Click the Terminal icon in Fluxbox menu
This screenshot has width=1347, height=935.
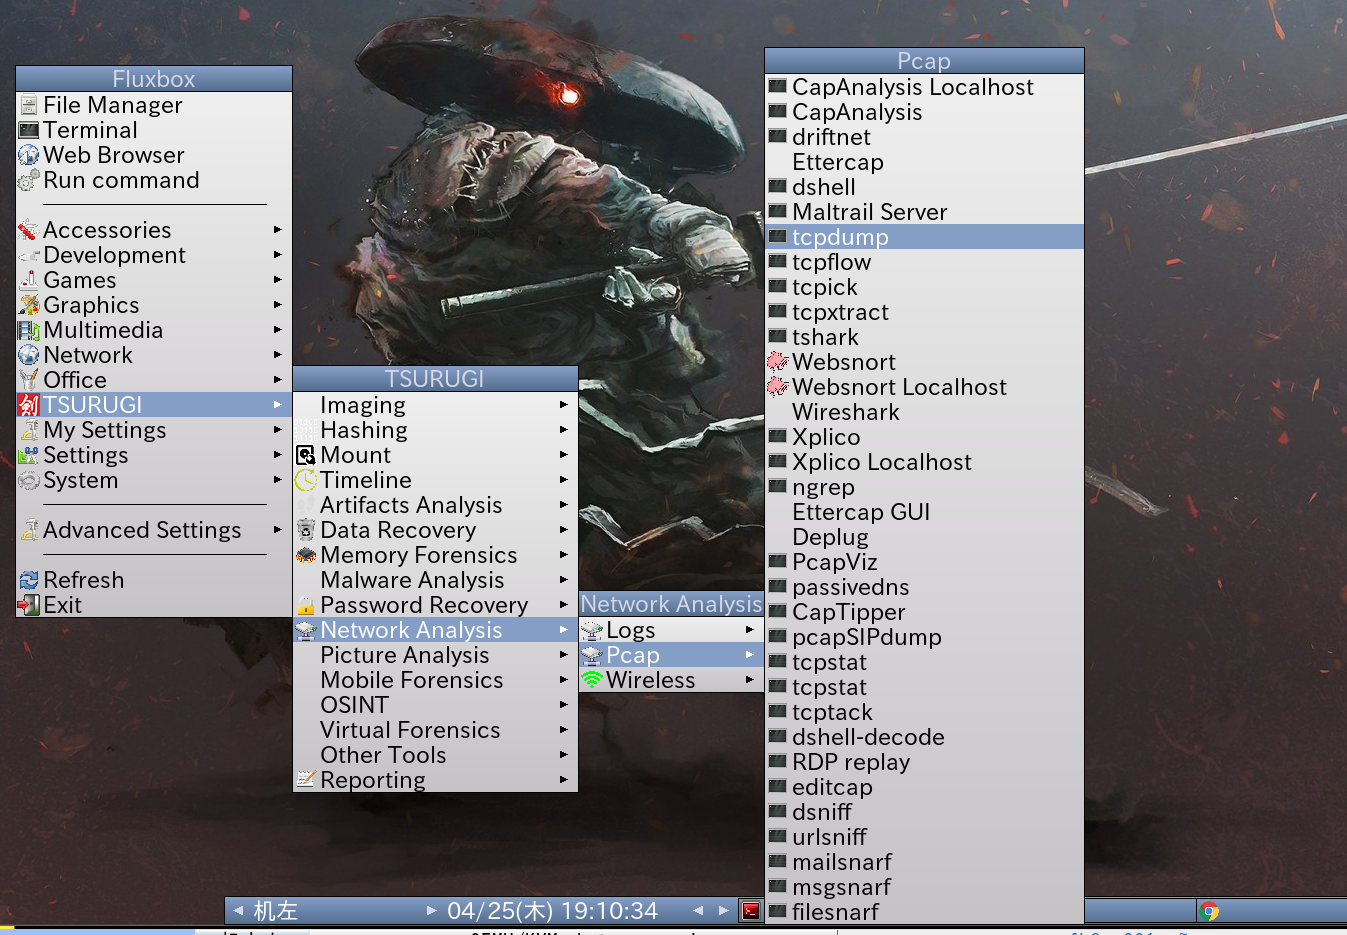[x=29, y=130]
